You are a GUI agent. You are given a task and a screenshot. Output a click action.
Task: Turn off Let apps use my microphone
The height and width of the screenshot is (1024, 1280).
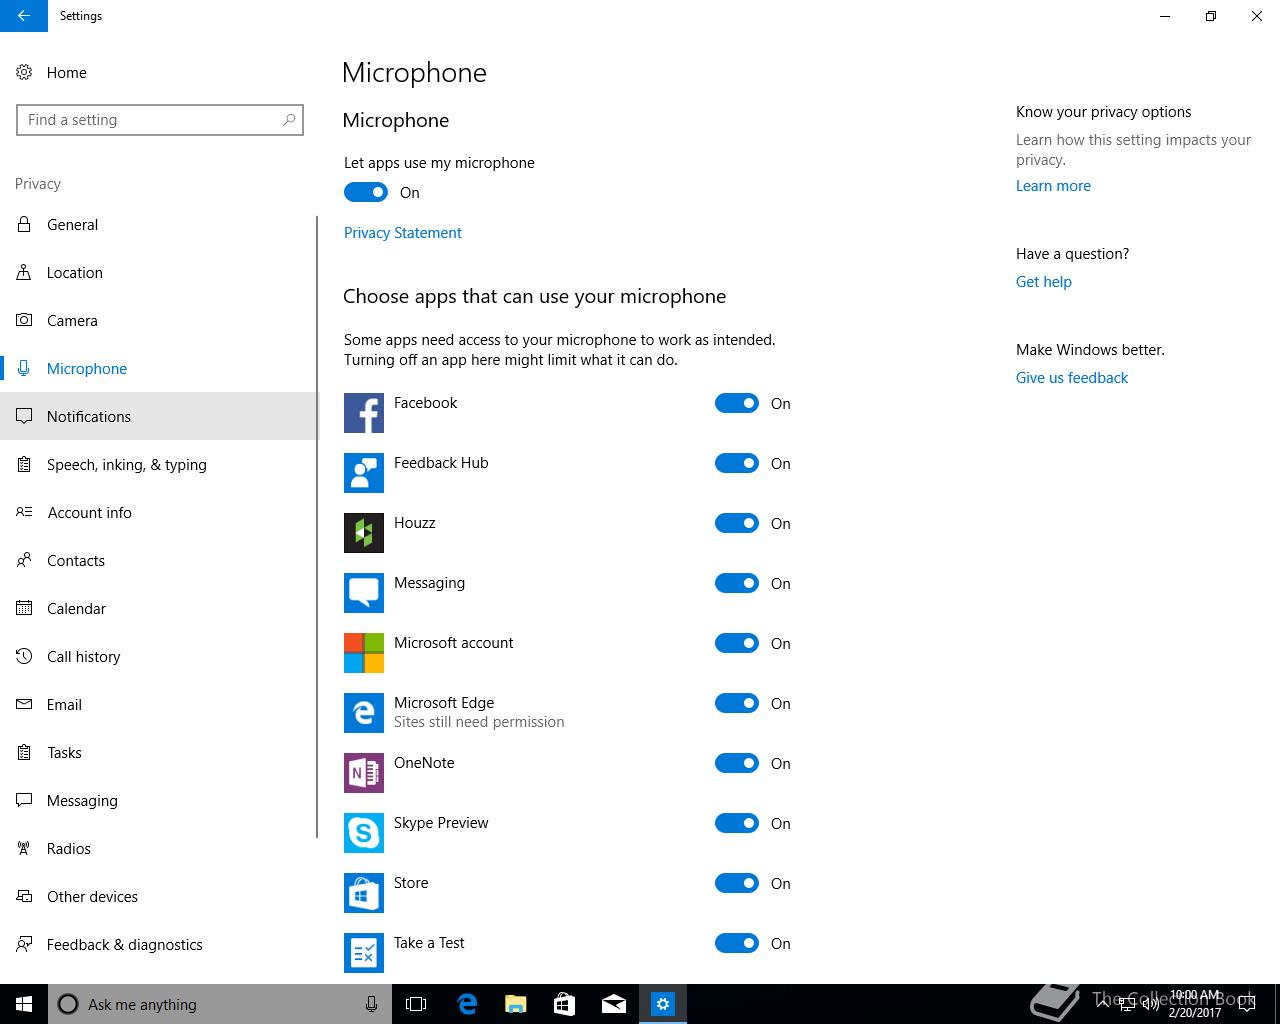click(366, 192)
